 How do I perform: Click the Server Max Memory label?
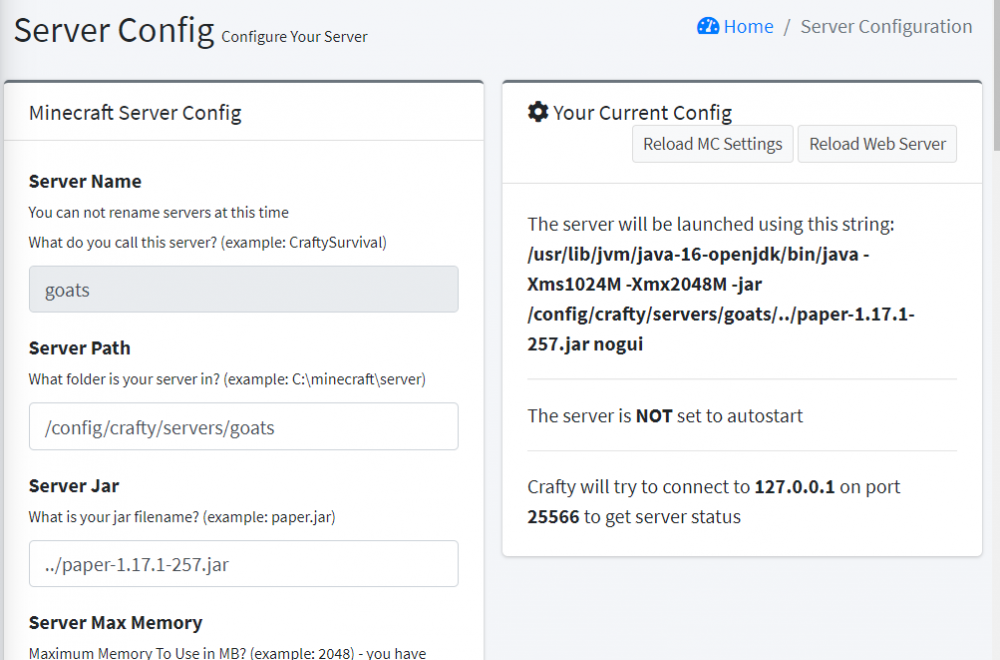[x=115, y=622]
